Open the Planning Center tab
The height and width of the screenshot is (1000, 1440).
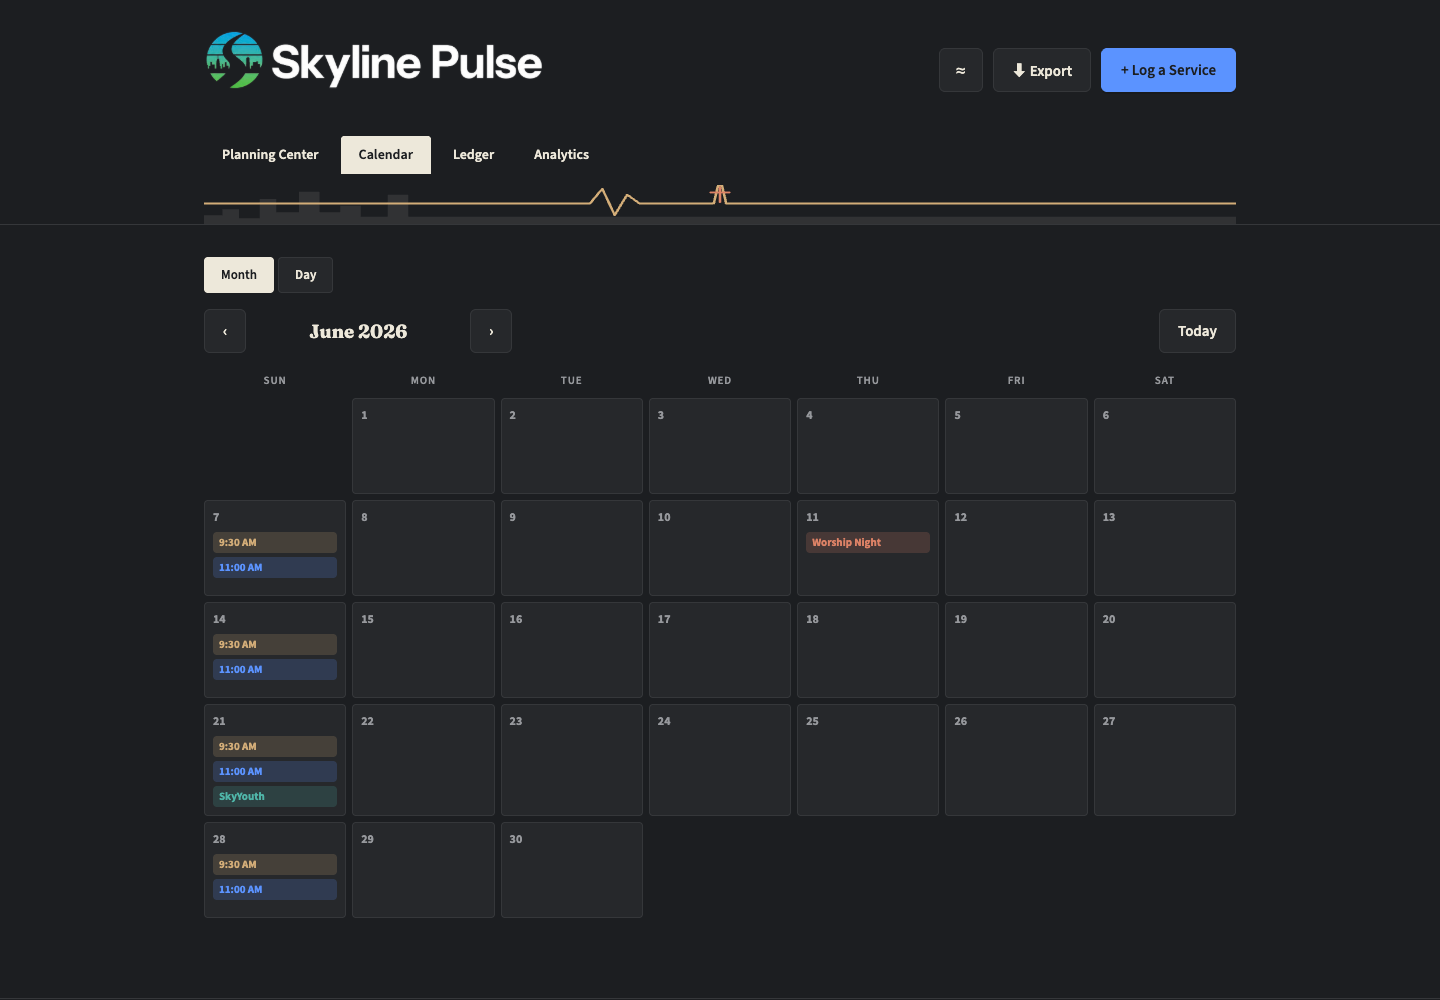click(x=270, y=155)
